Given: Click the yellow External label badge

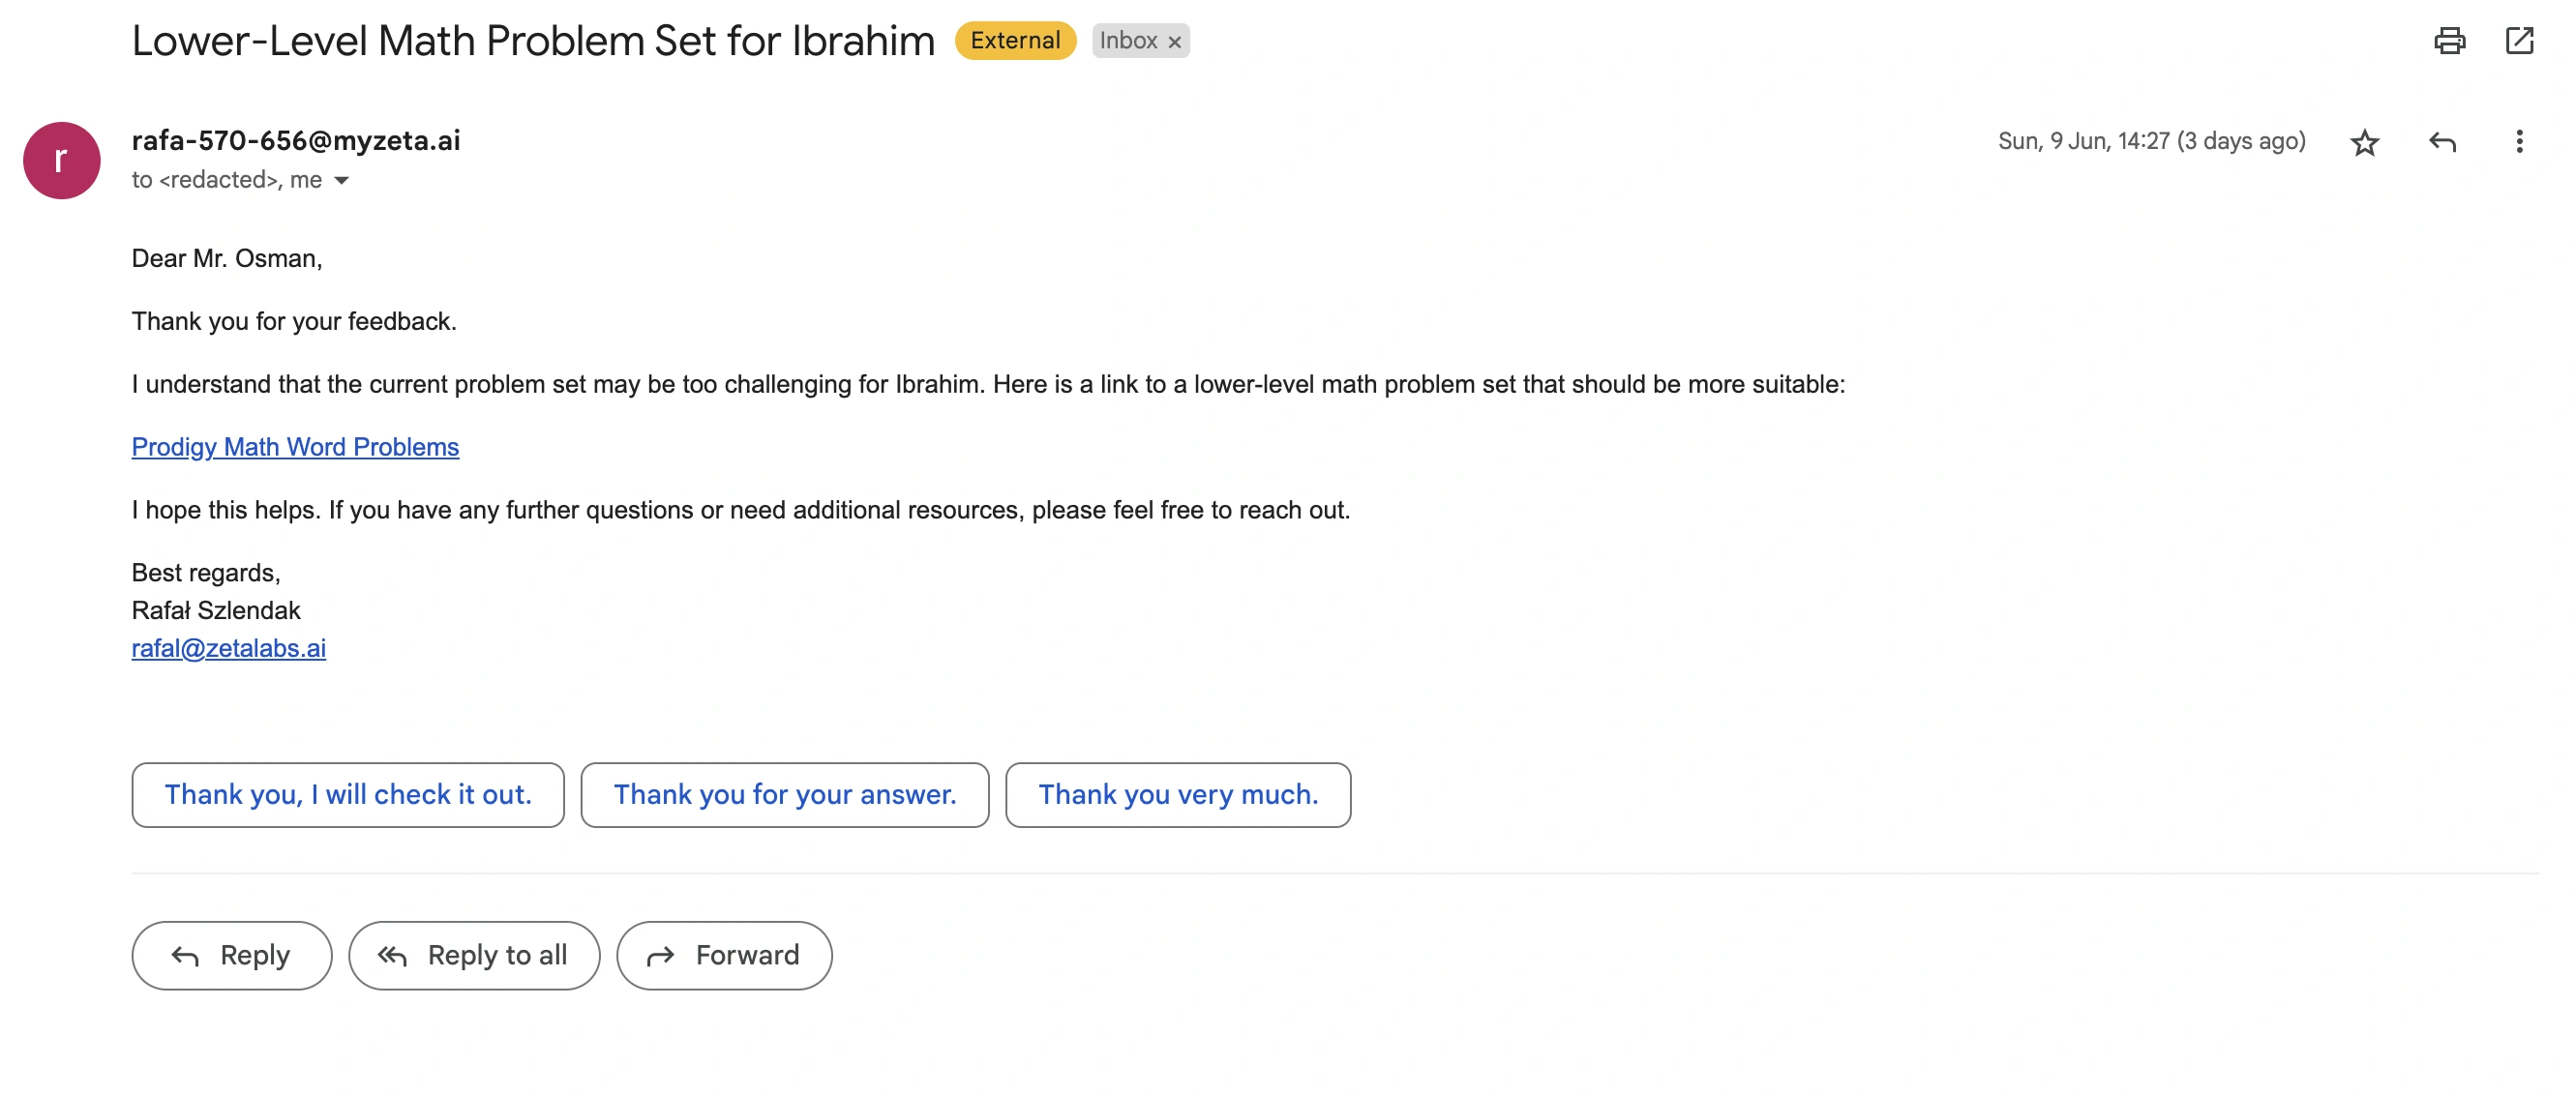Looking at the screenshot, I should tap(1015, 41).
